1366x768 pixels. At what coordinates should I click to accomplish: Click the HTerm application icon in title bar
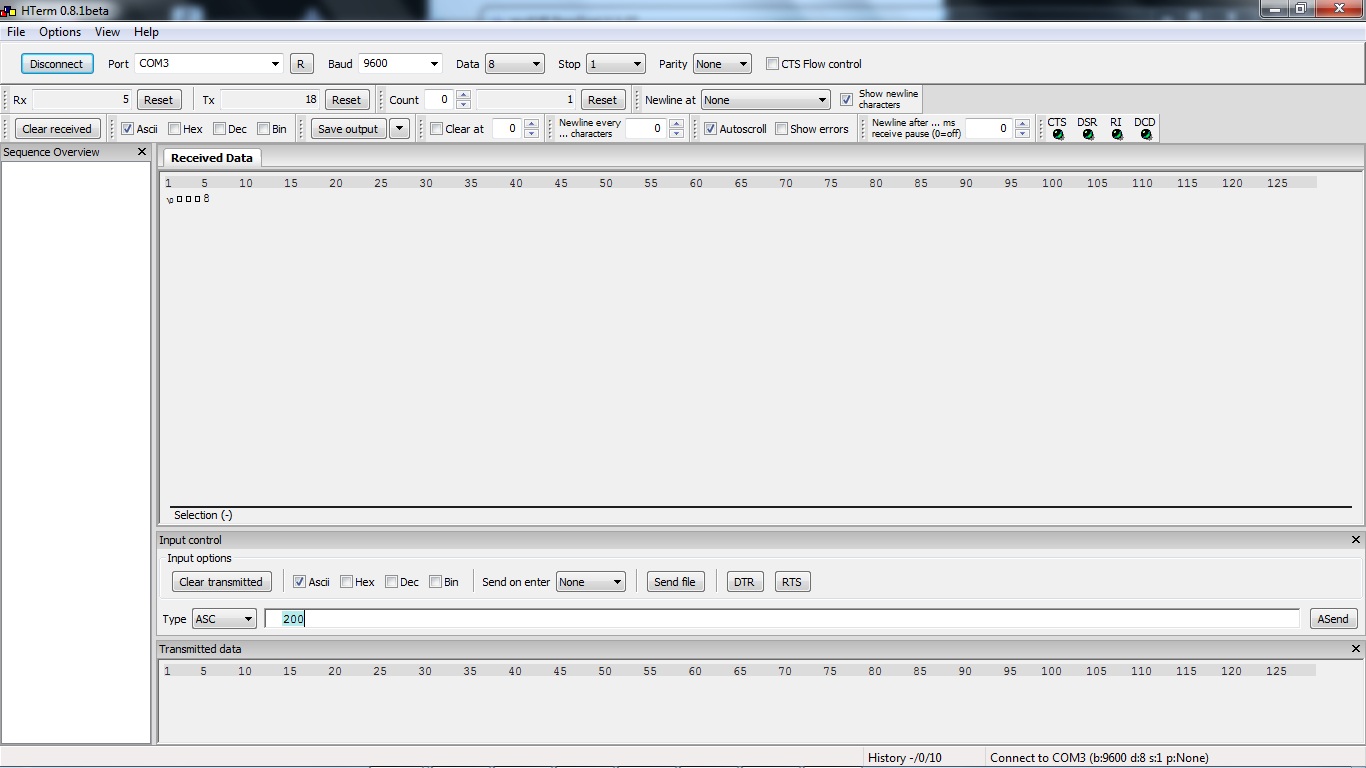[9, 10]
